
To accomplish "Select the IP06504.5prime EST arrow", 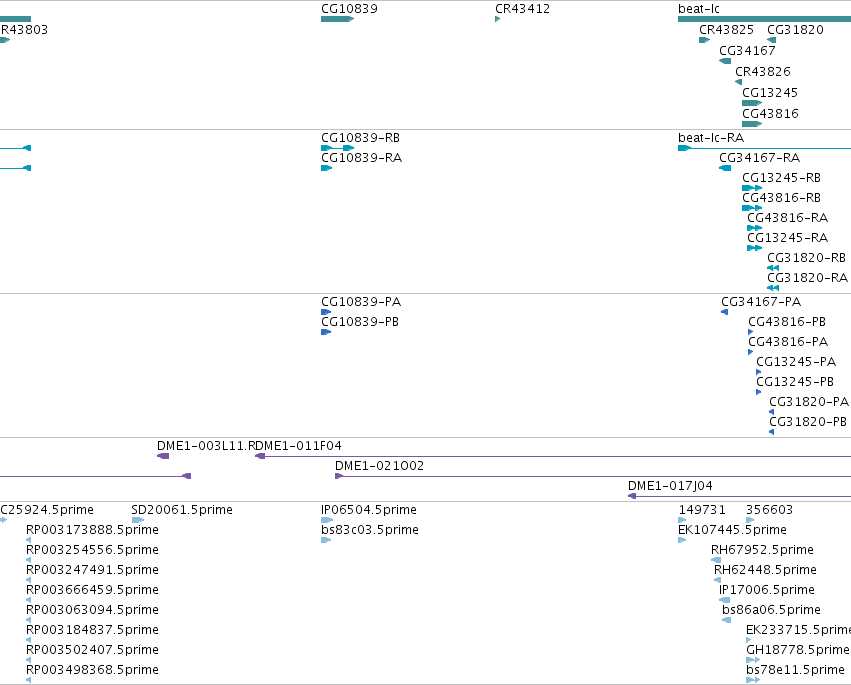I will [x=327, y=520].
